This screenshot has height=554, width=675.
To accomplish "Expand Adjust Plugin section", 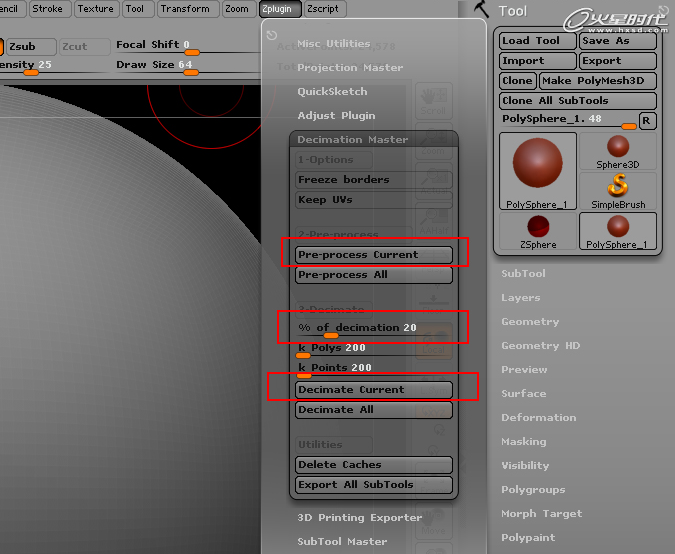I will (x=336, y=116).
